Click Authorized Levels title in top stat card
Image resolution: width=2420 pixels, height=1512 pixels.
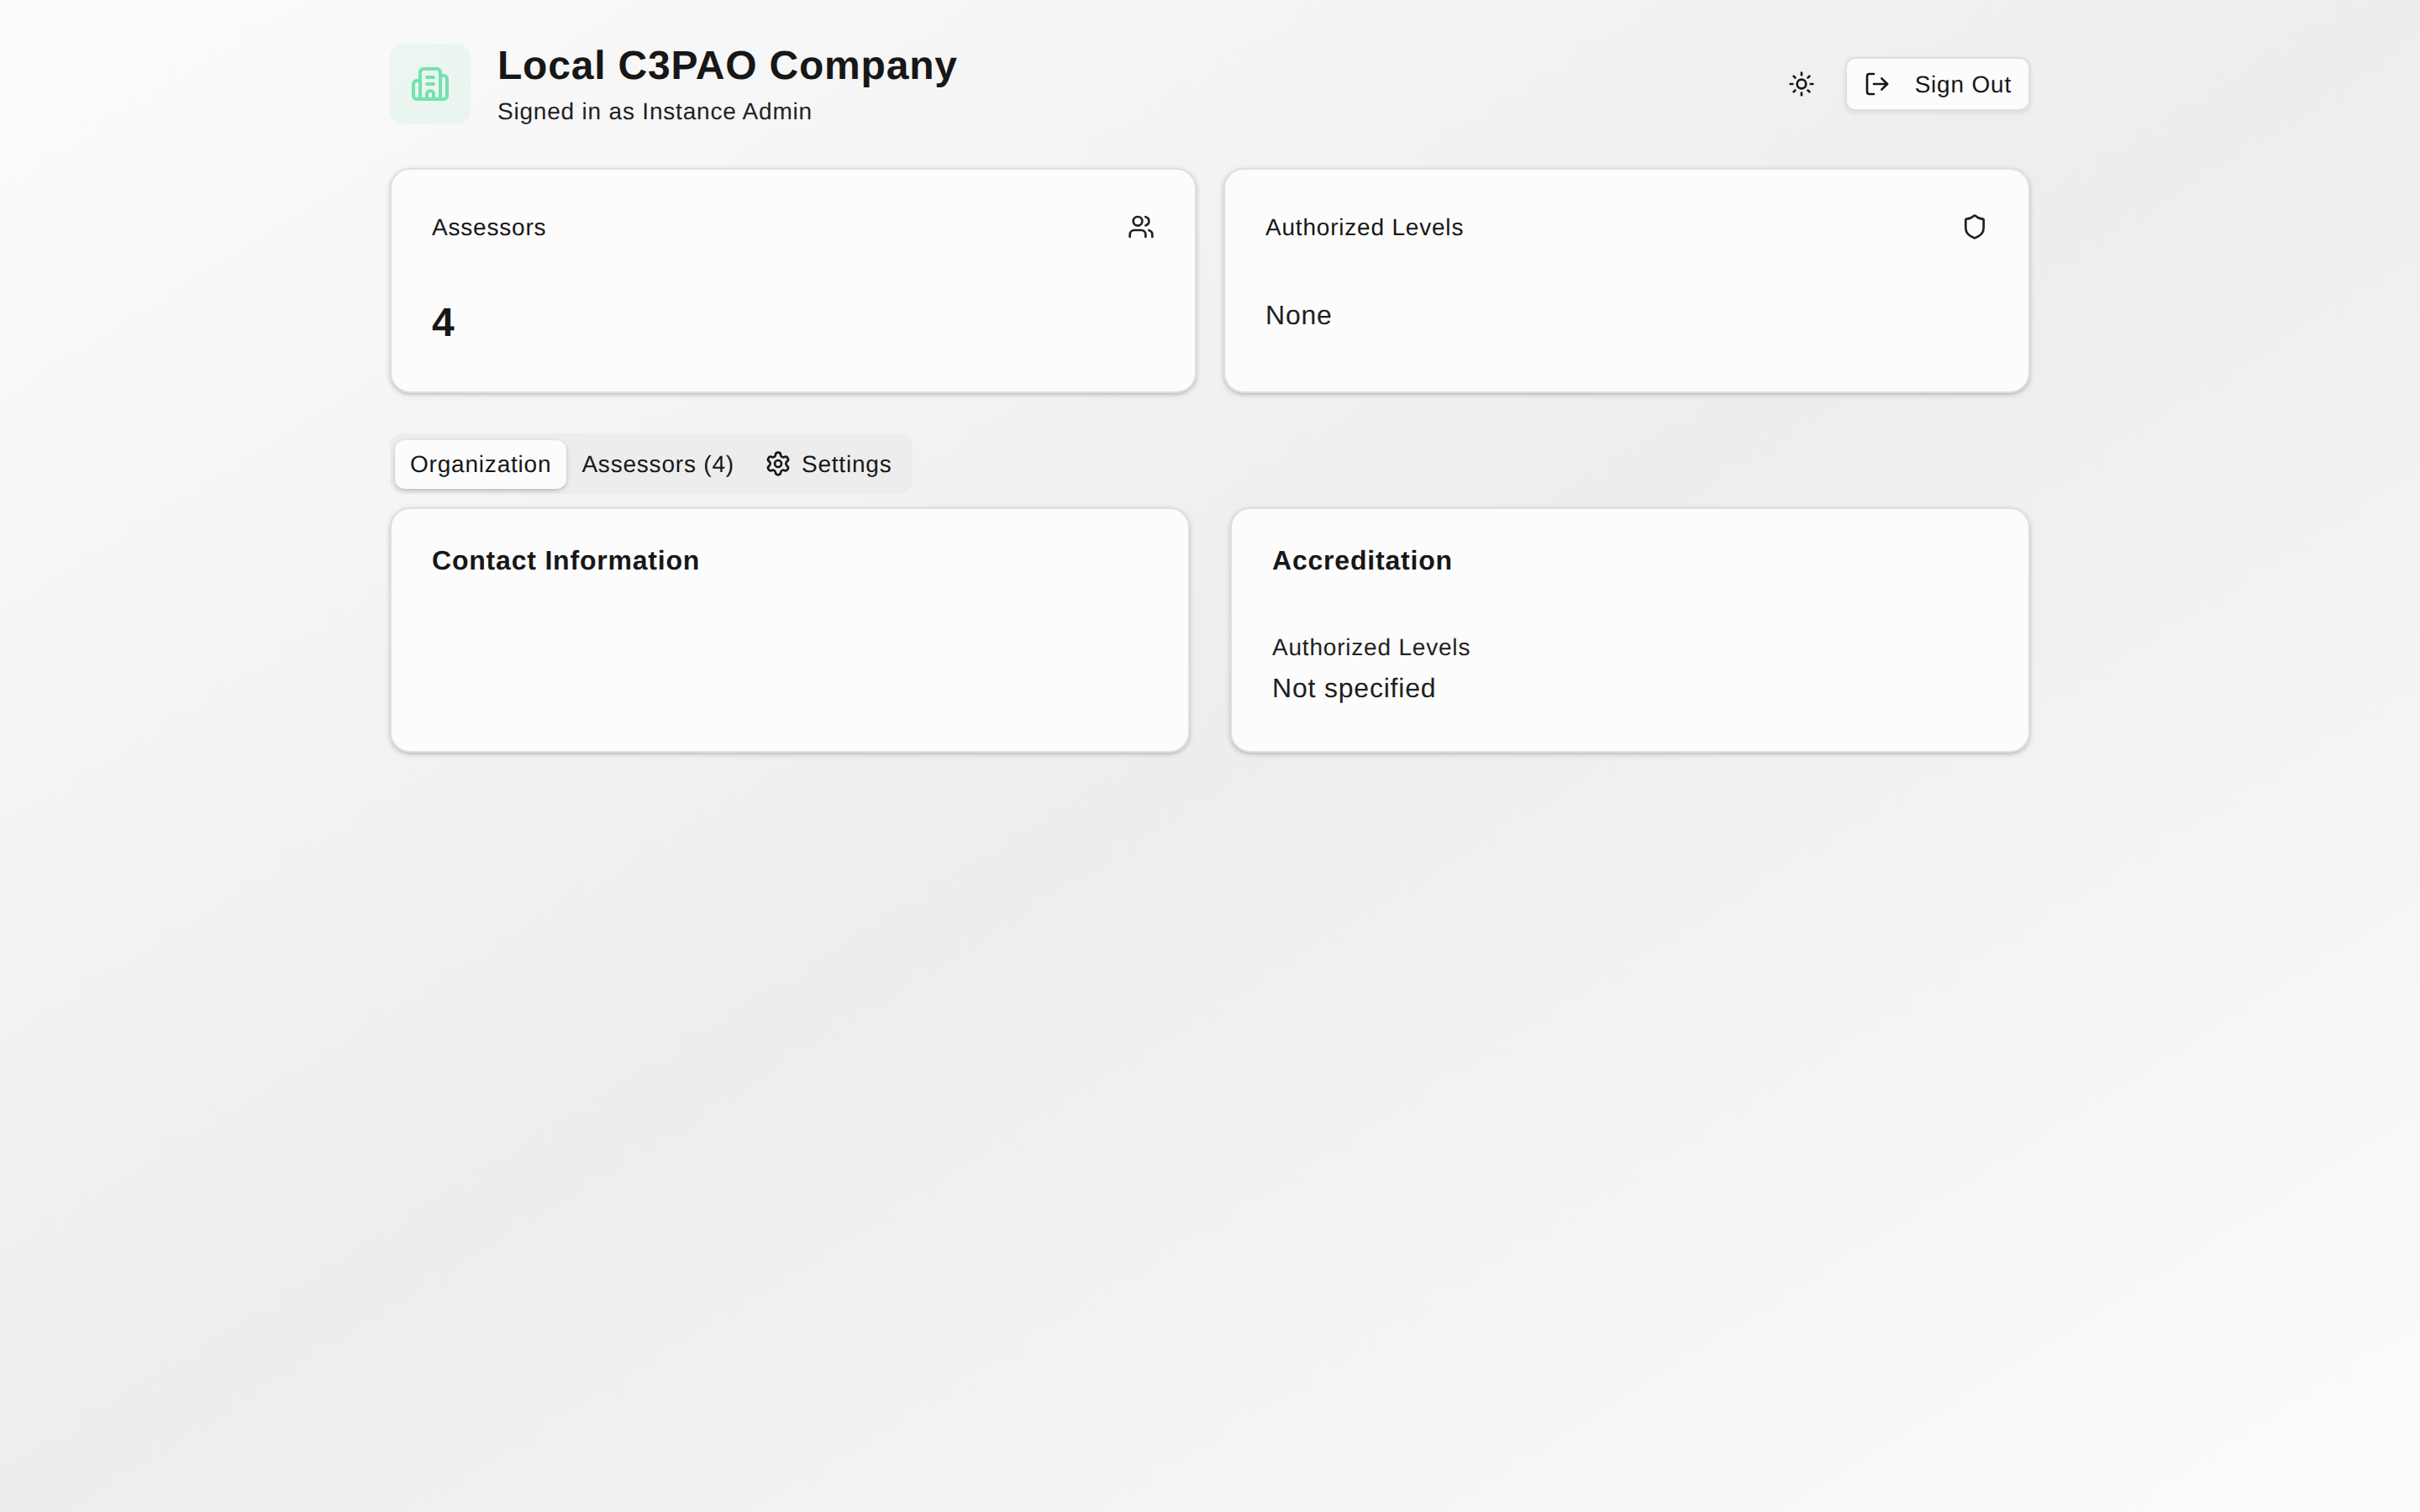[x=1364, y=227]
